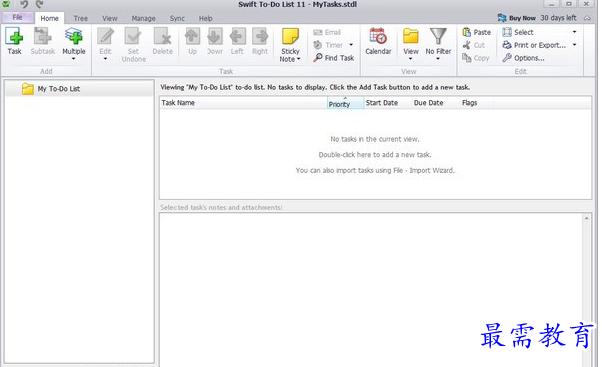Click the Select icon
Screen dimensions: 602x367
(507, 32)
